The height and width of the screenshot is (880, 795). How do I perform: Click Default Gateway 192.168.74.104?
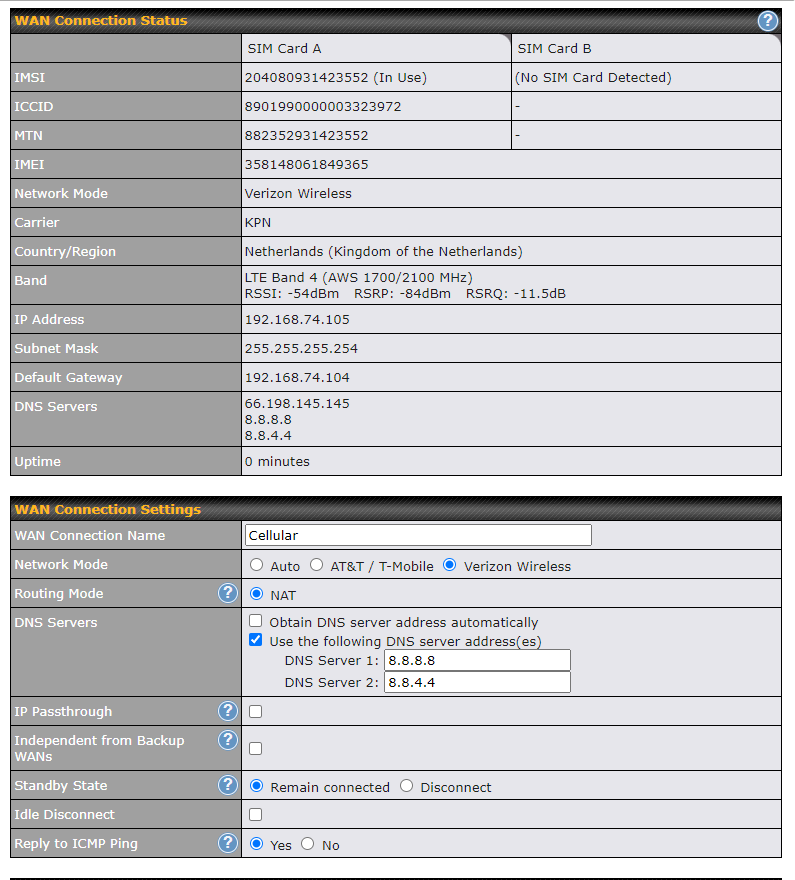pos(297,378)
